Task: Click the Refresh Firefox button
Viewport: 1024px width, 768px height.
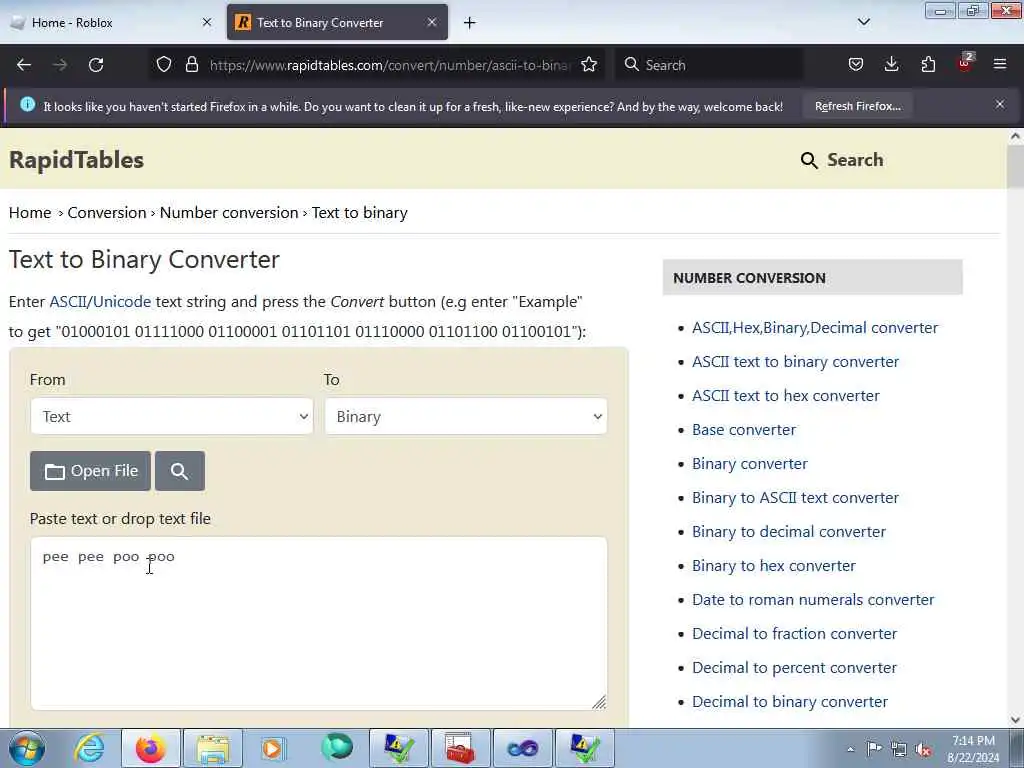Action: [857, 106]
